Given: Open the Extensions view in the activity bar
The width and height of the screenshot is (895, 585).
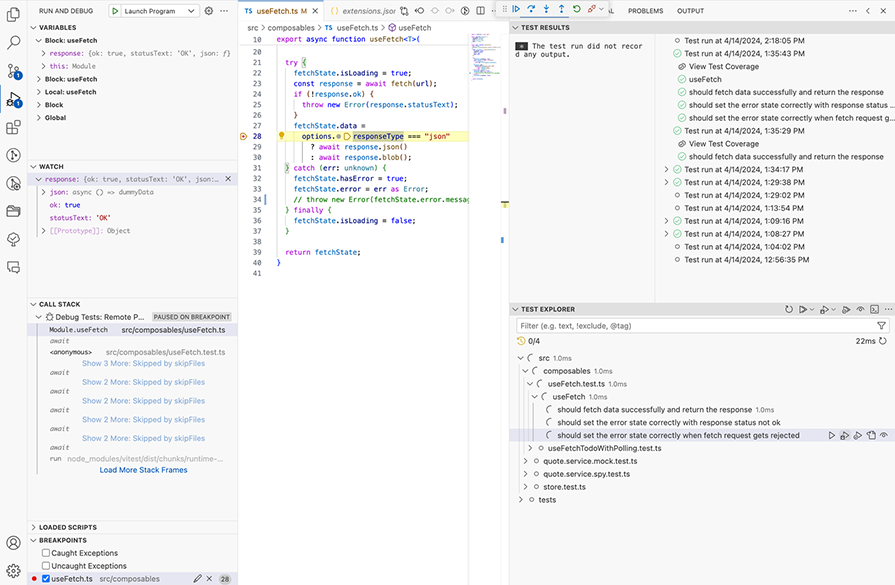Looking at the screenshot, I should pos(13,128).
